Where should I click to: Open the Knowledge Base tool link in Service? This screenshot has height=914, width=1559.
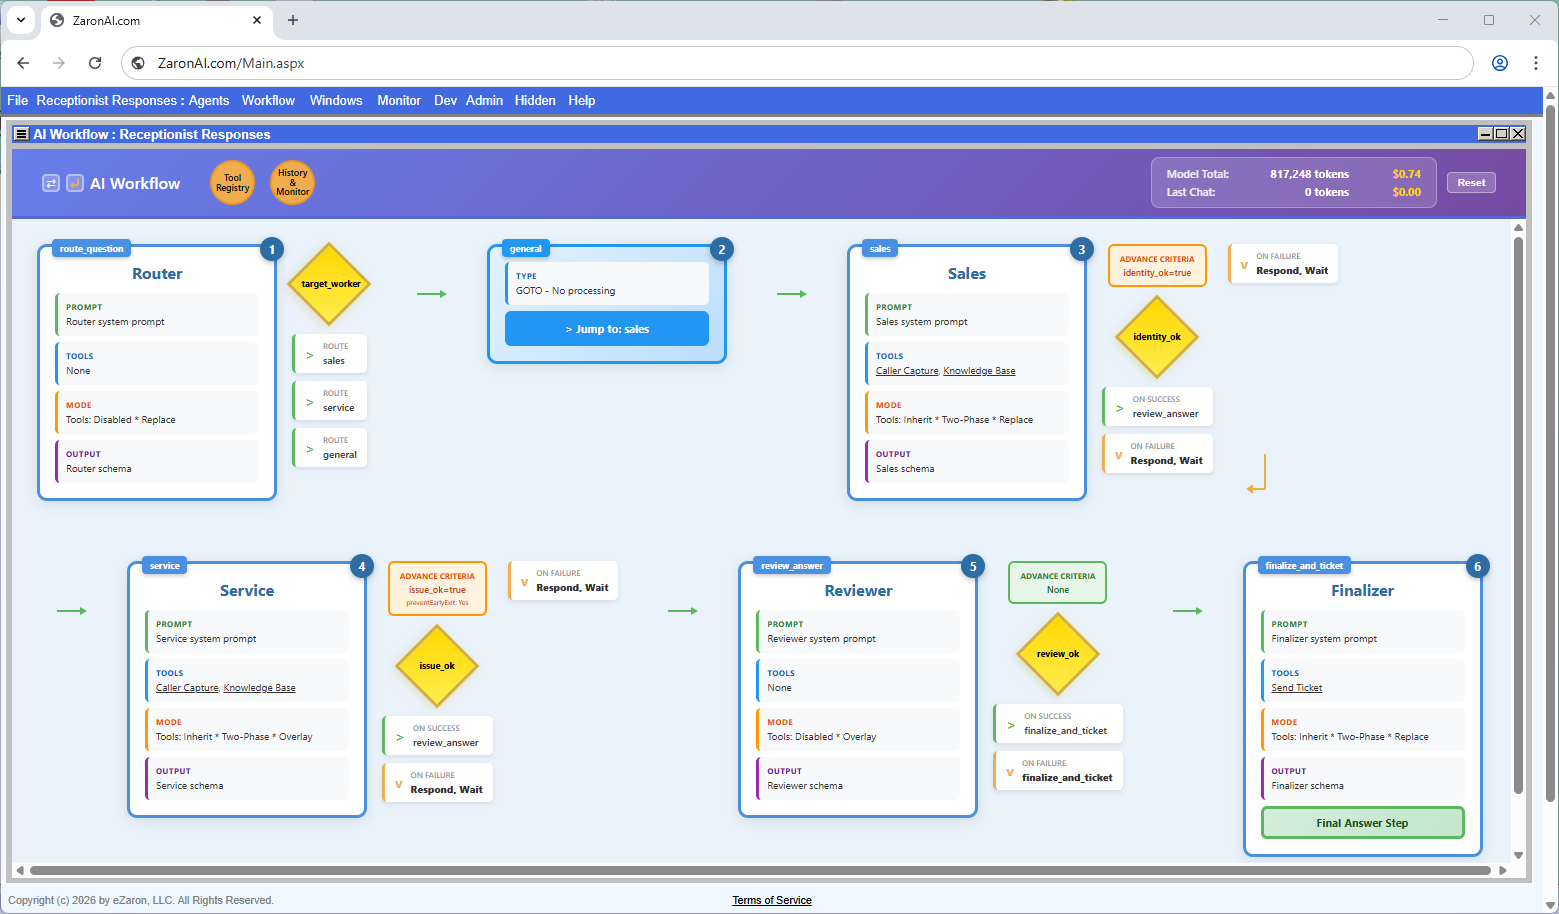259,688
